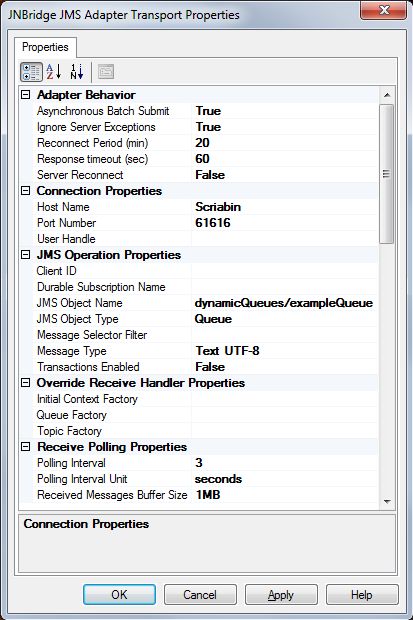This screenshot has width=413, height=620.
Task: Collapse the Adapter Behavior section
Action: (26, 95)
